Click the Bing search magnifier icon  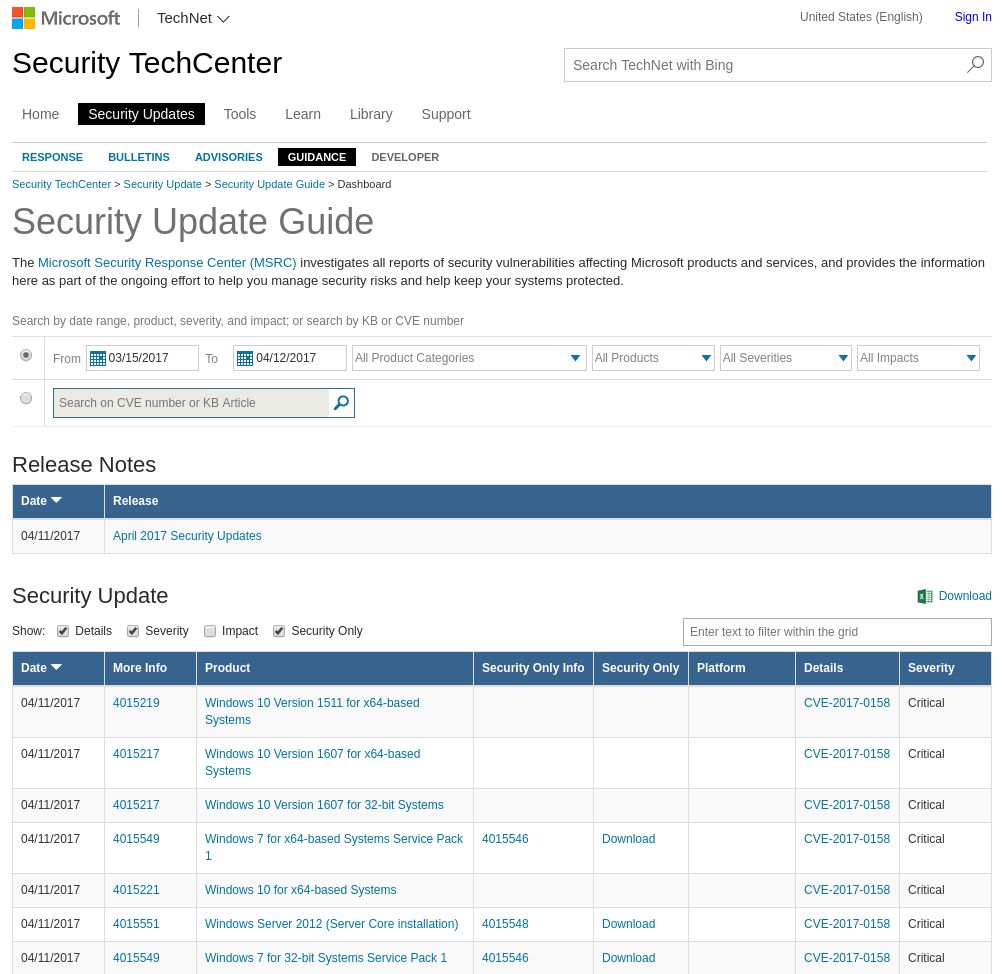pos(975,64)
